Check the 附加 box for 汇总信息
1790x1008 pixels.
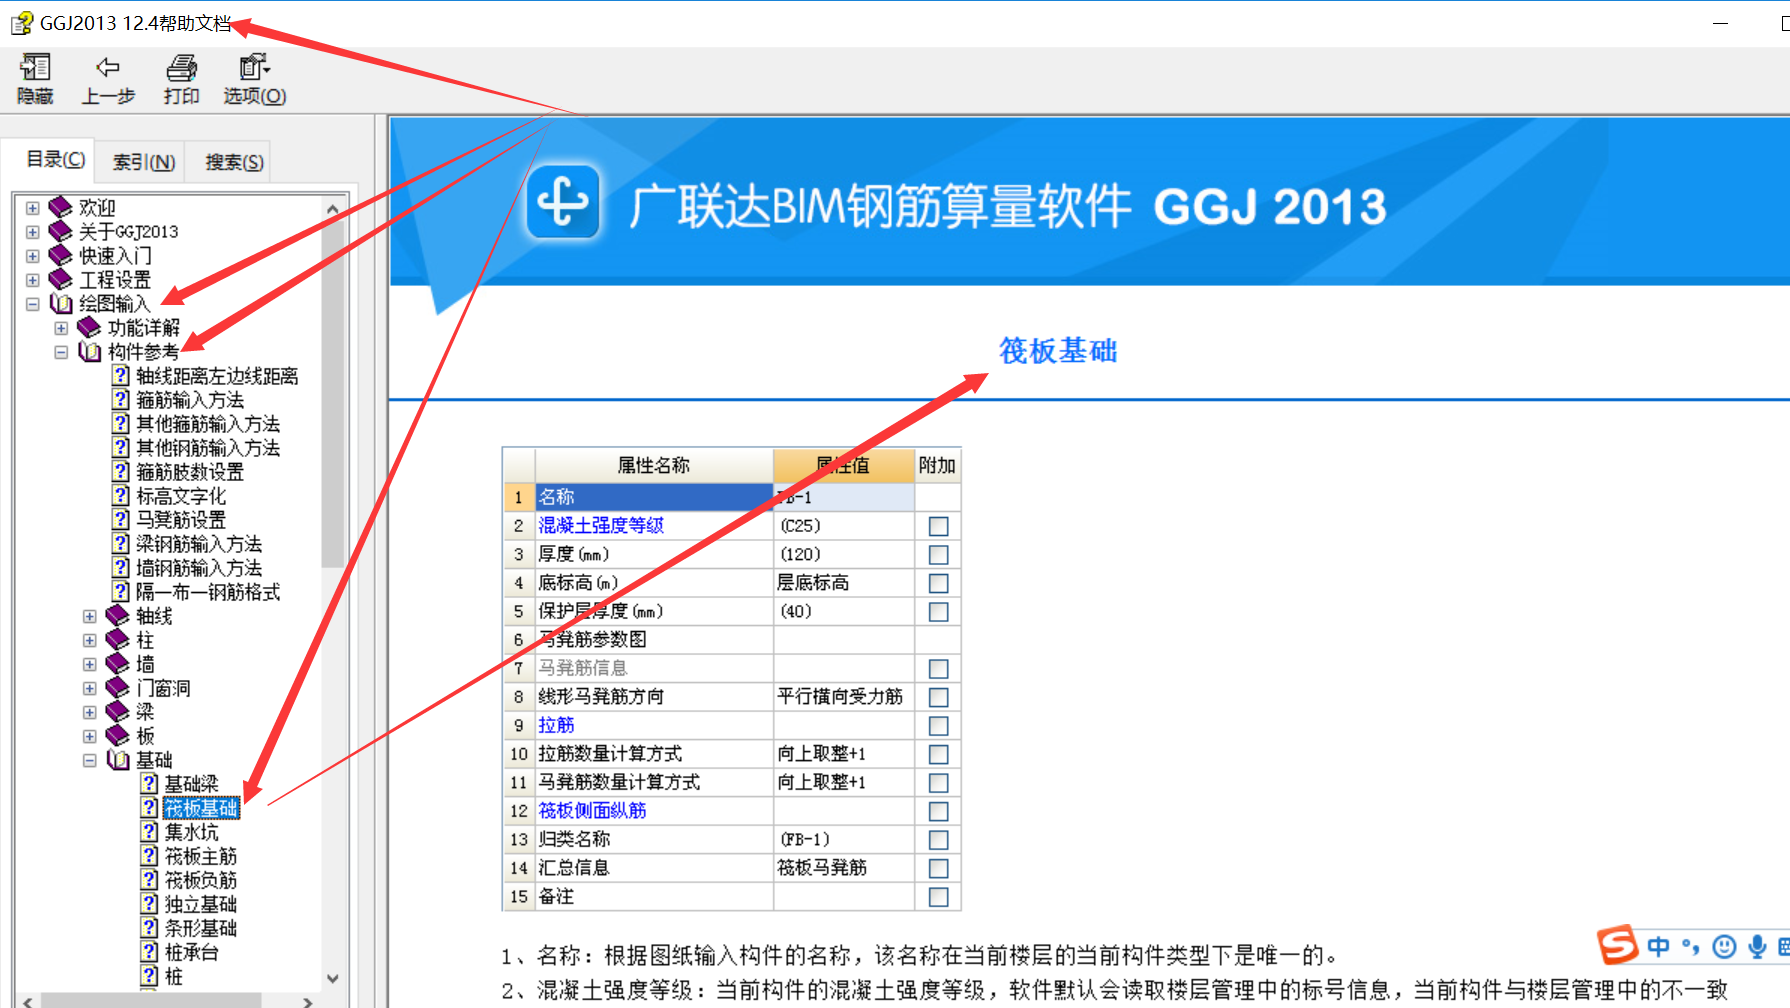point(938,868)
